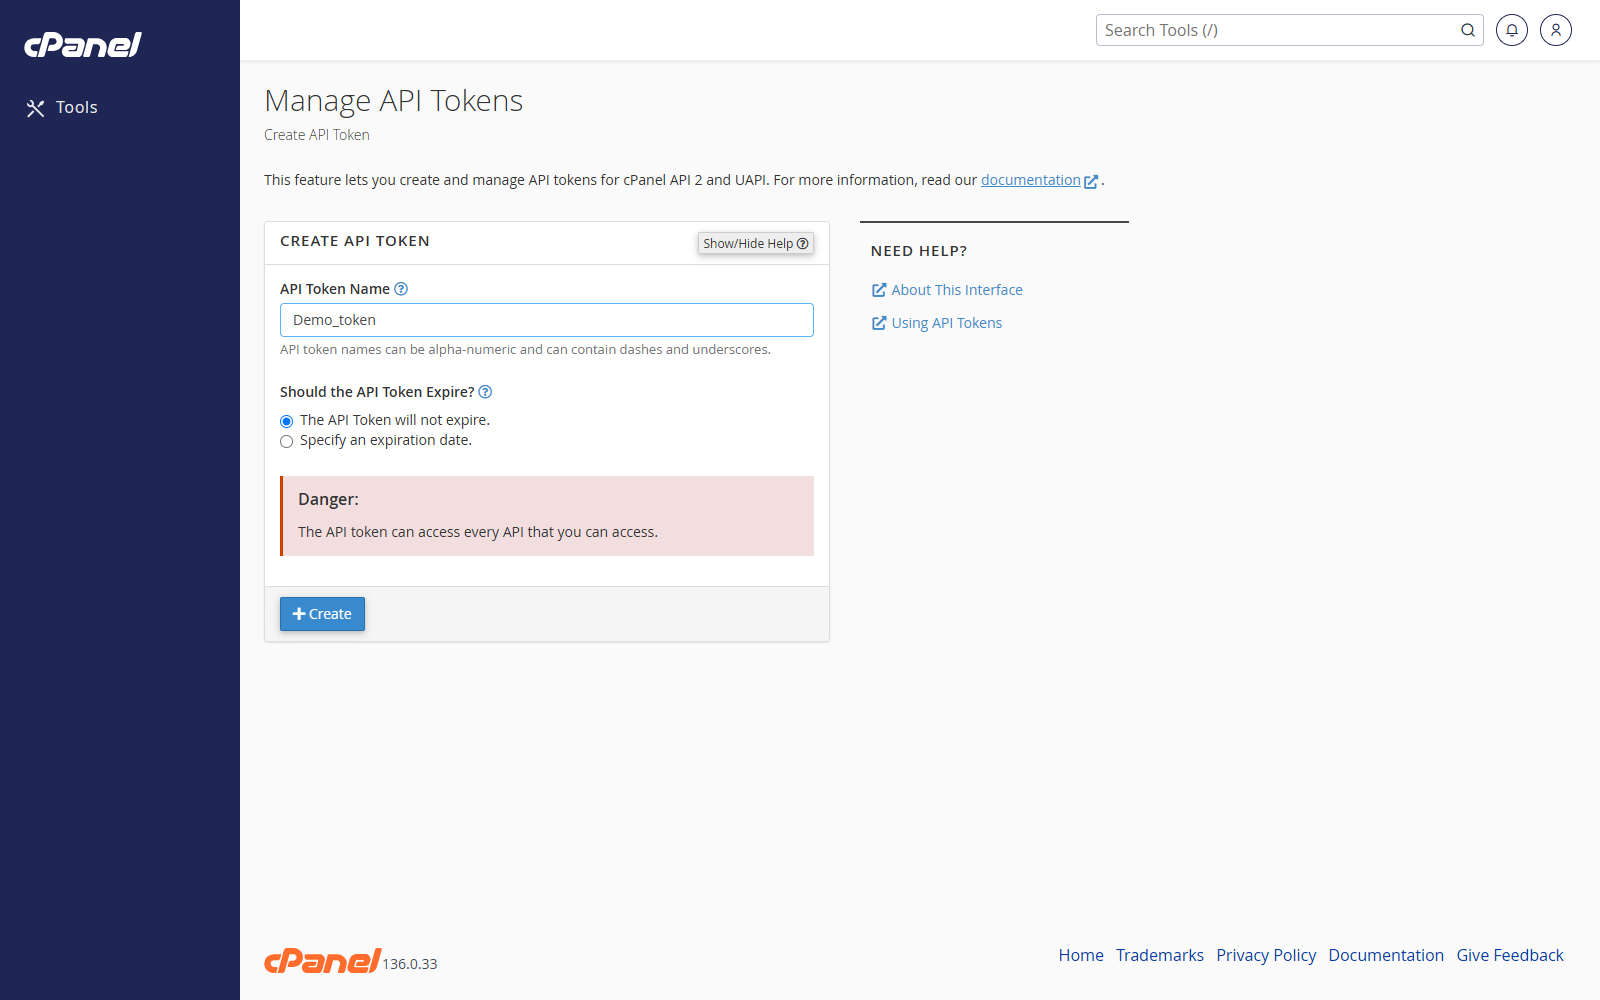Viewport: 1600px width, 1000px height.
Task: Click help icon beside Token Expire question
Action: click(x=485, y=392)
